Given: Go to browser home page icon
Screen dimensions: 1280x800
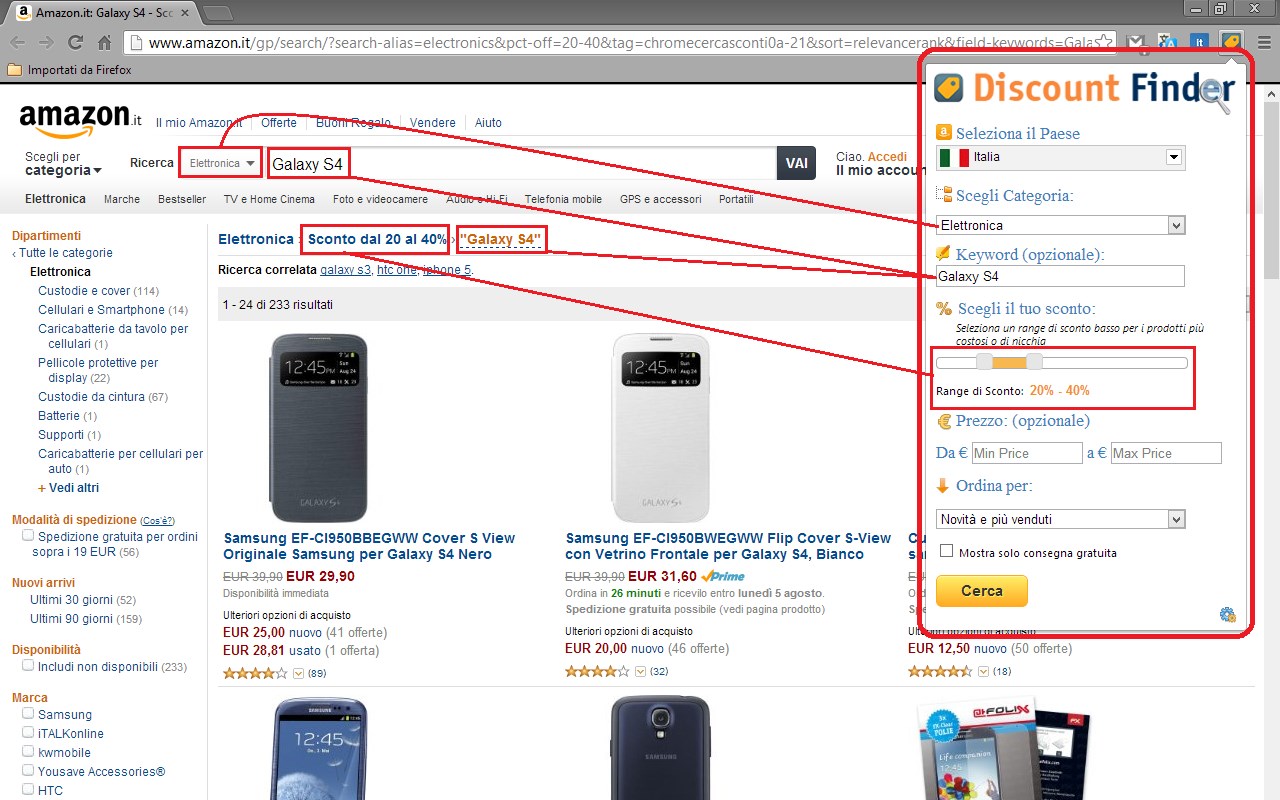Looking at the screenshot, I should [x=104, y=43].
